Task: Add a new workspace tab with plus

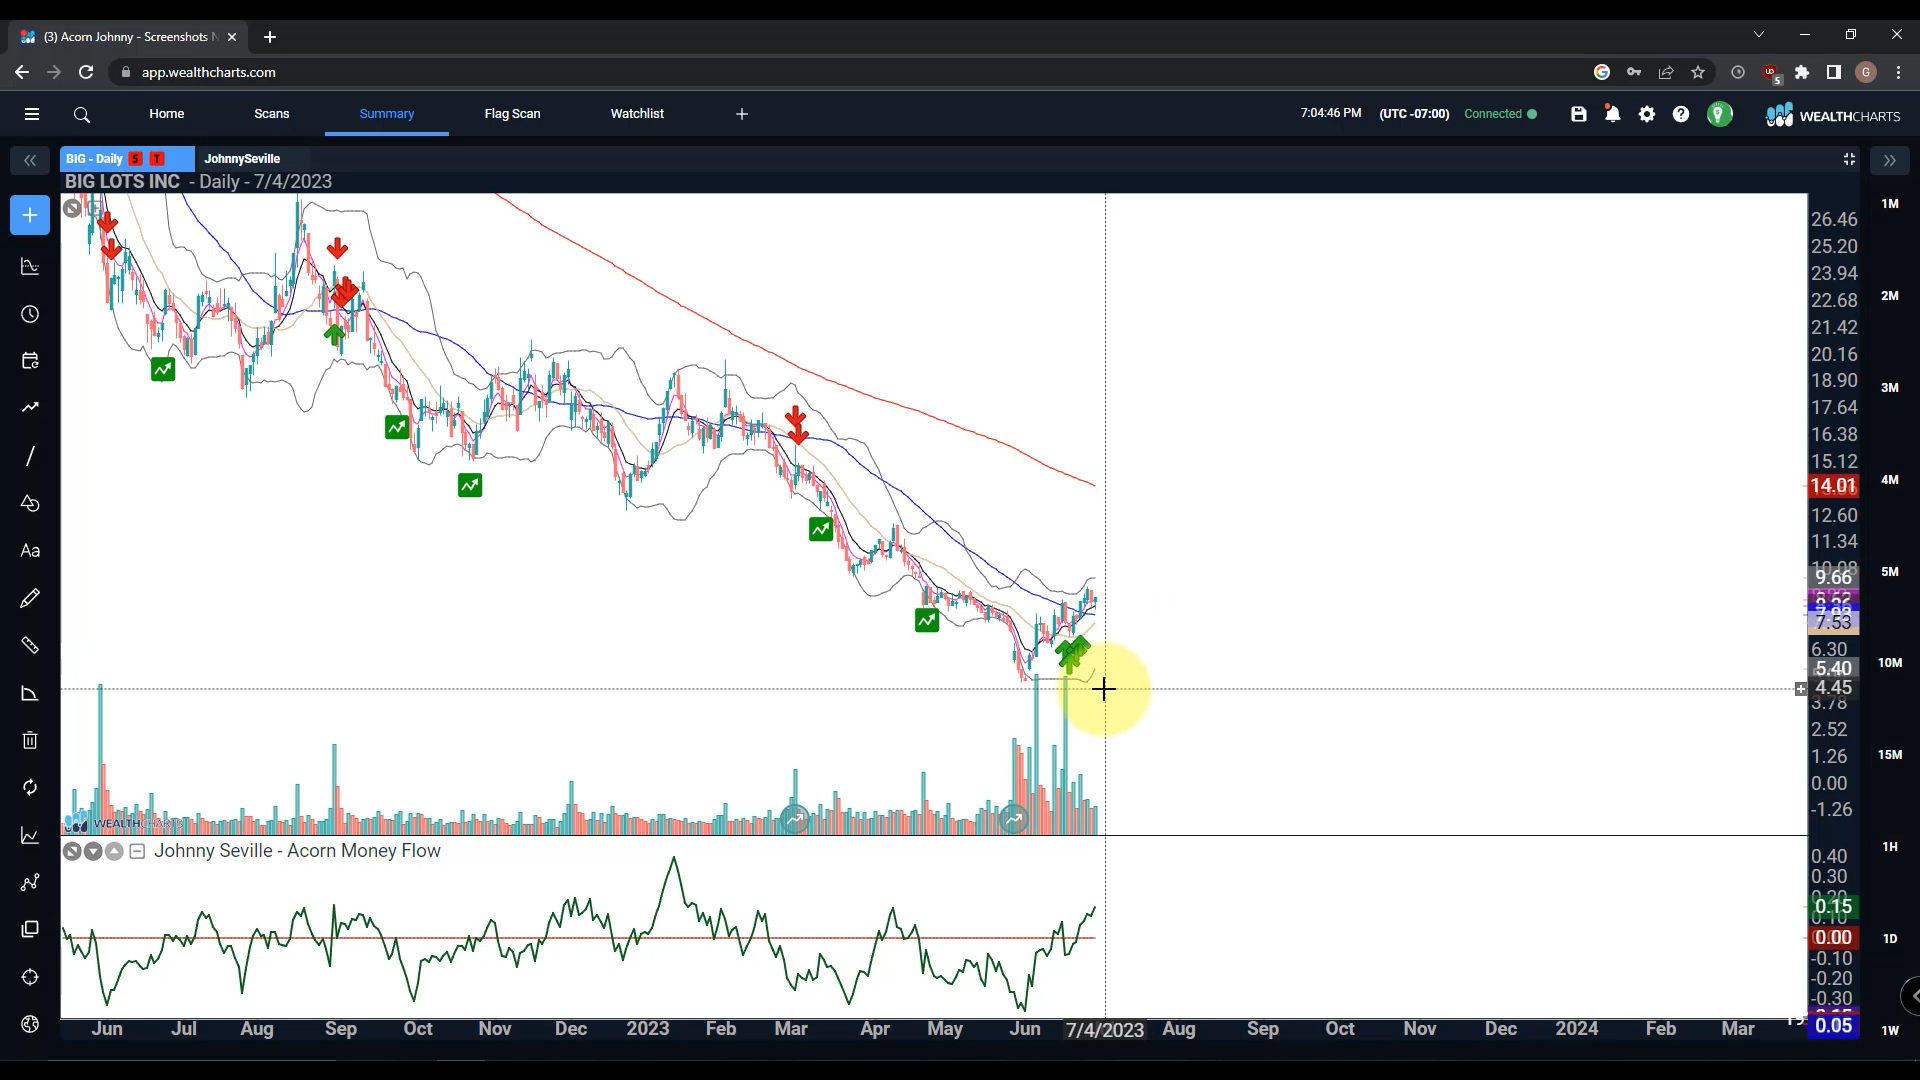Action: pyautogui.click(x=742, y=114)
